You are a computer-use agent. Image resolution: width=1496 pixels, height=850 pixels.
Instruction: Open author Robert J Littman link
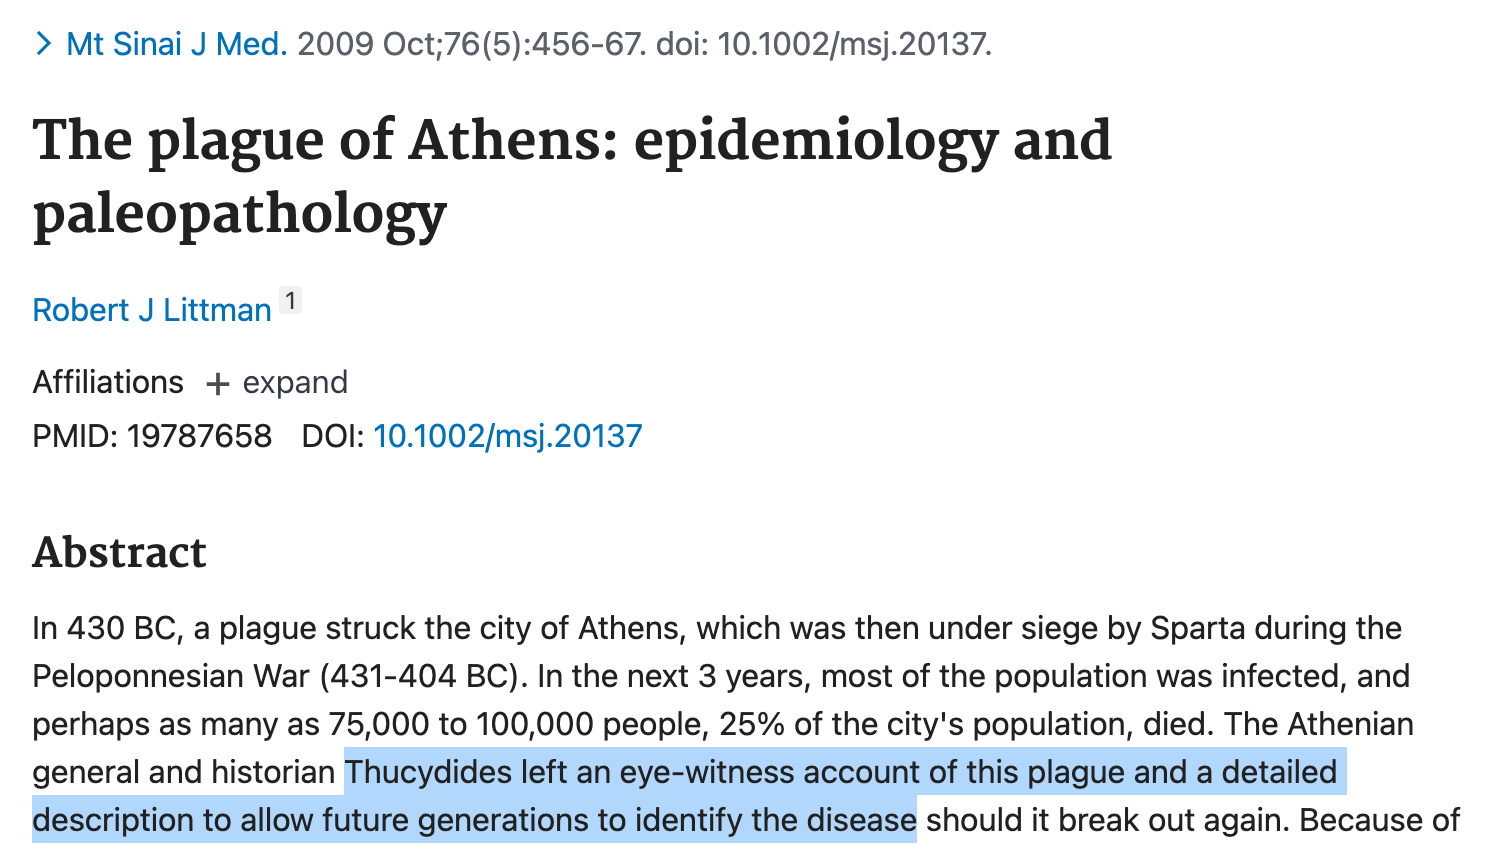152,310
